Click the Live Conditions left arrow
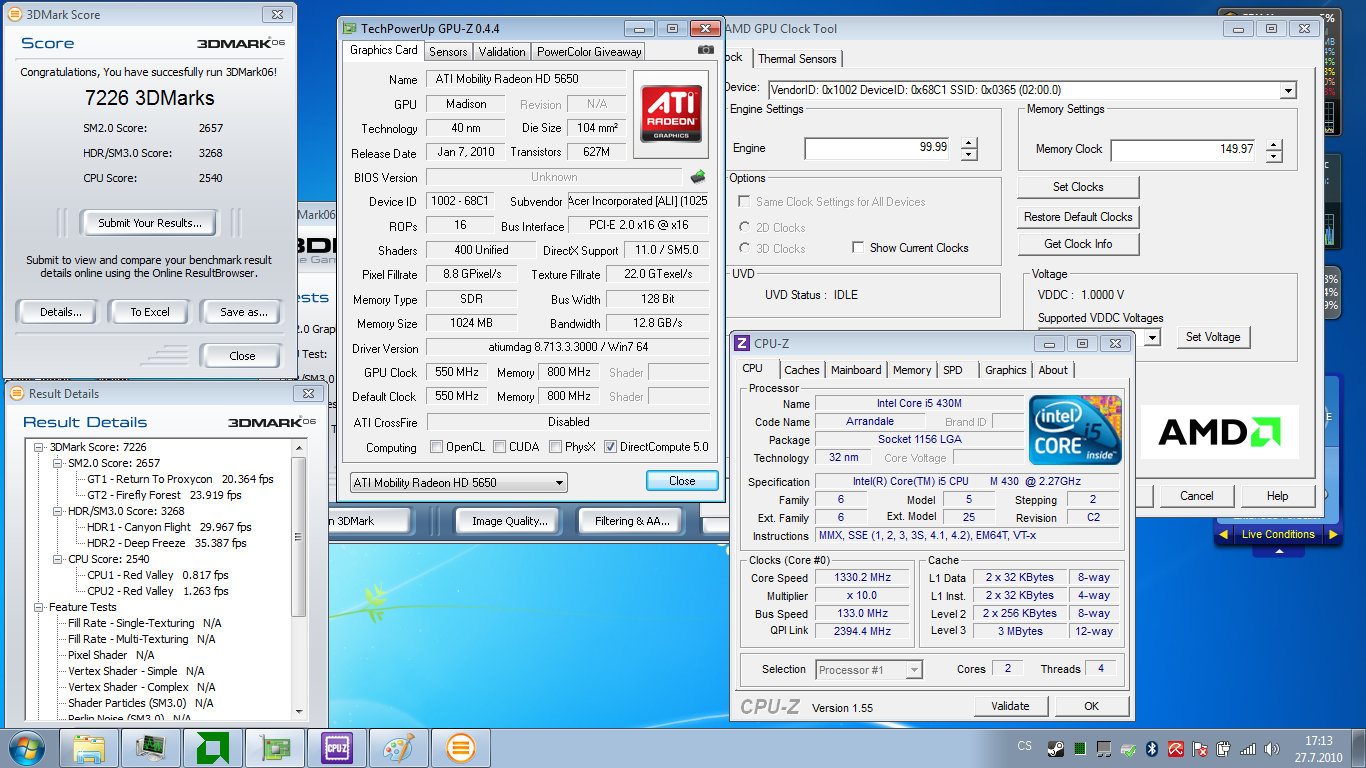 coord(1223,535)
